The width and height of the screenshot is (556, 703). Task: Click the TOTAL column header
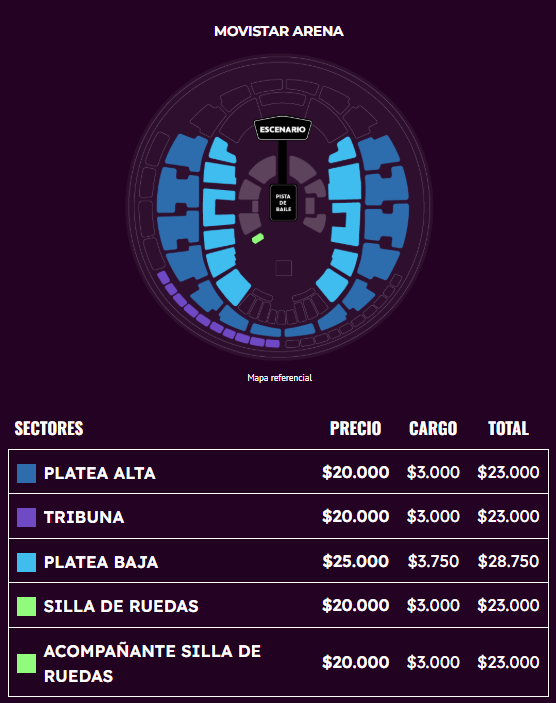508,428
